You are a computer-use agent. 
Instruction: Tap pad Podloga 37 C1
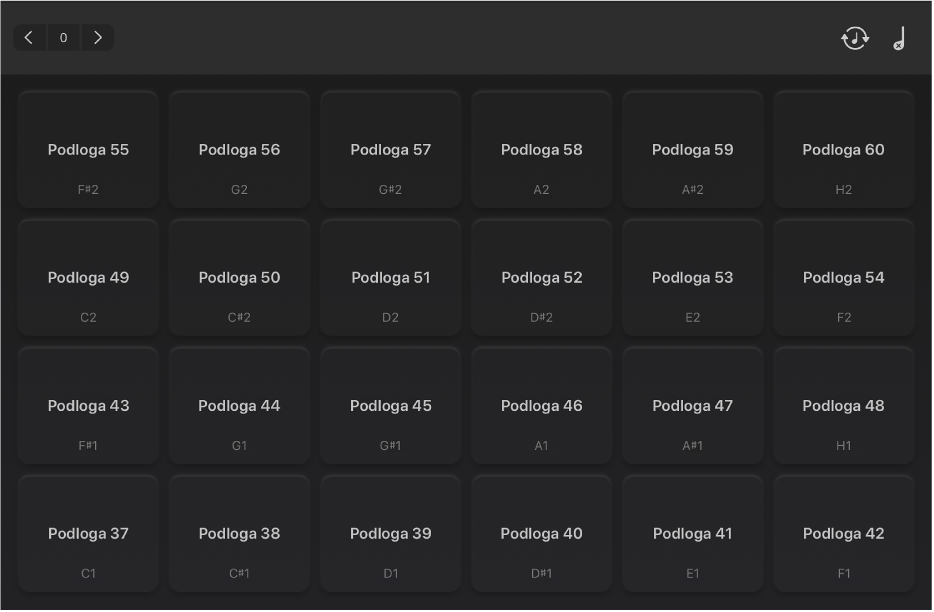(88, 534)
